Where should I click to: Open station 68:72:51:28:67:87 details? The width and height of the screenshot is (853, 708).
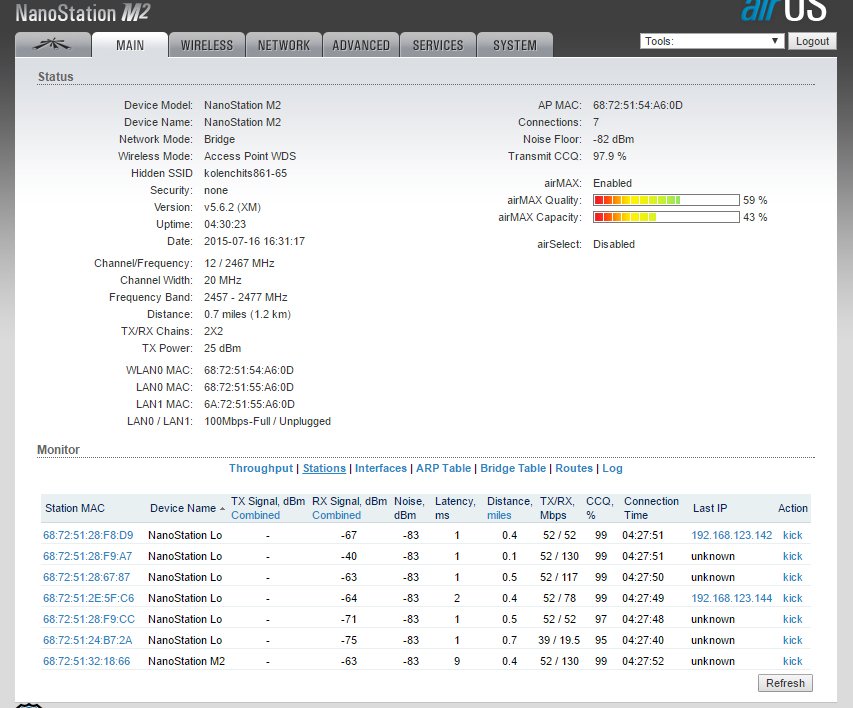coord(86,577)
